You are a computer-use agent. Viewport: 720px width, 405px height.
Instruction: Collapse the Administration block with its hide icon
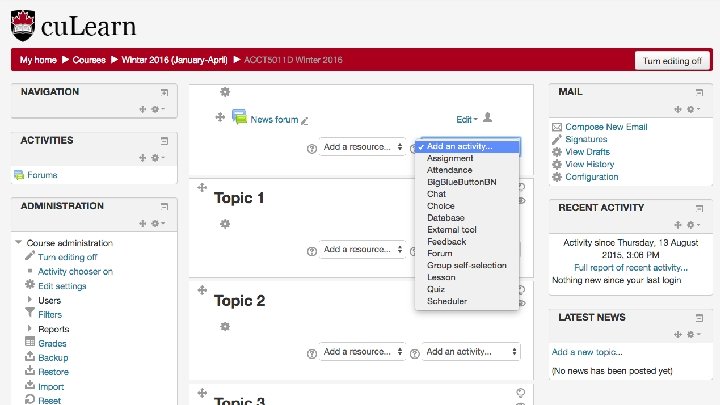(164, 207)
